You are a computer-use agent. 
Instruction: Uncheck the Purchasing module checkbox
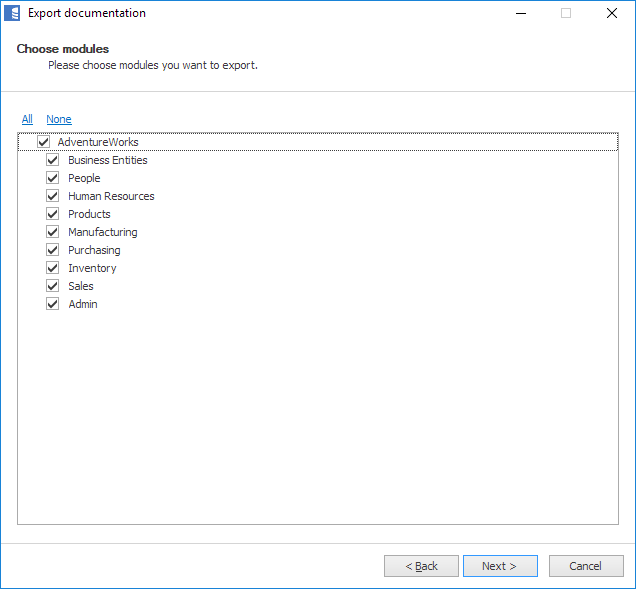(x=53, y=250)
